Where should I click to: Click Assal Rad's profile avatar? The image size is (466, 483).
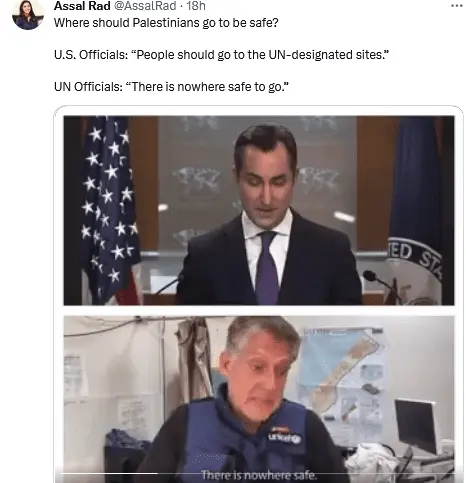coord(28,14)
